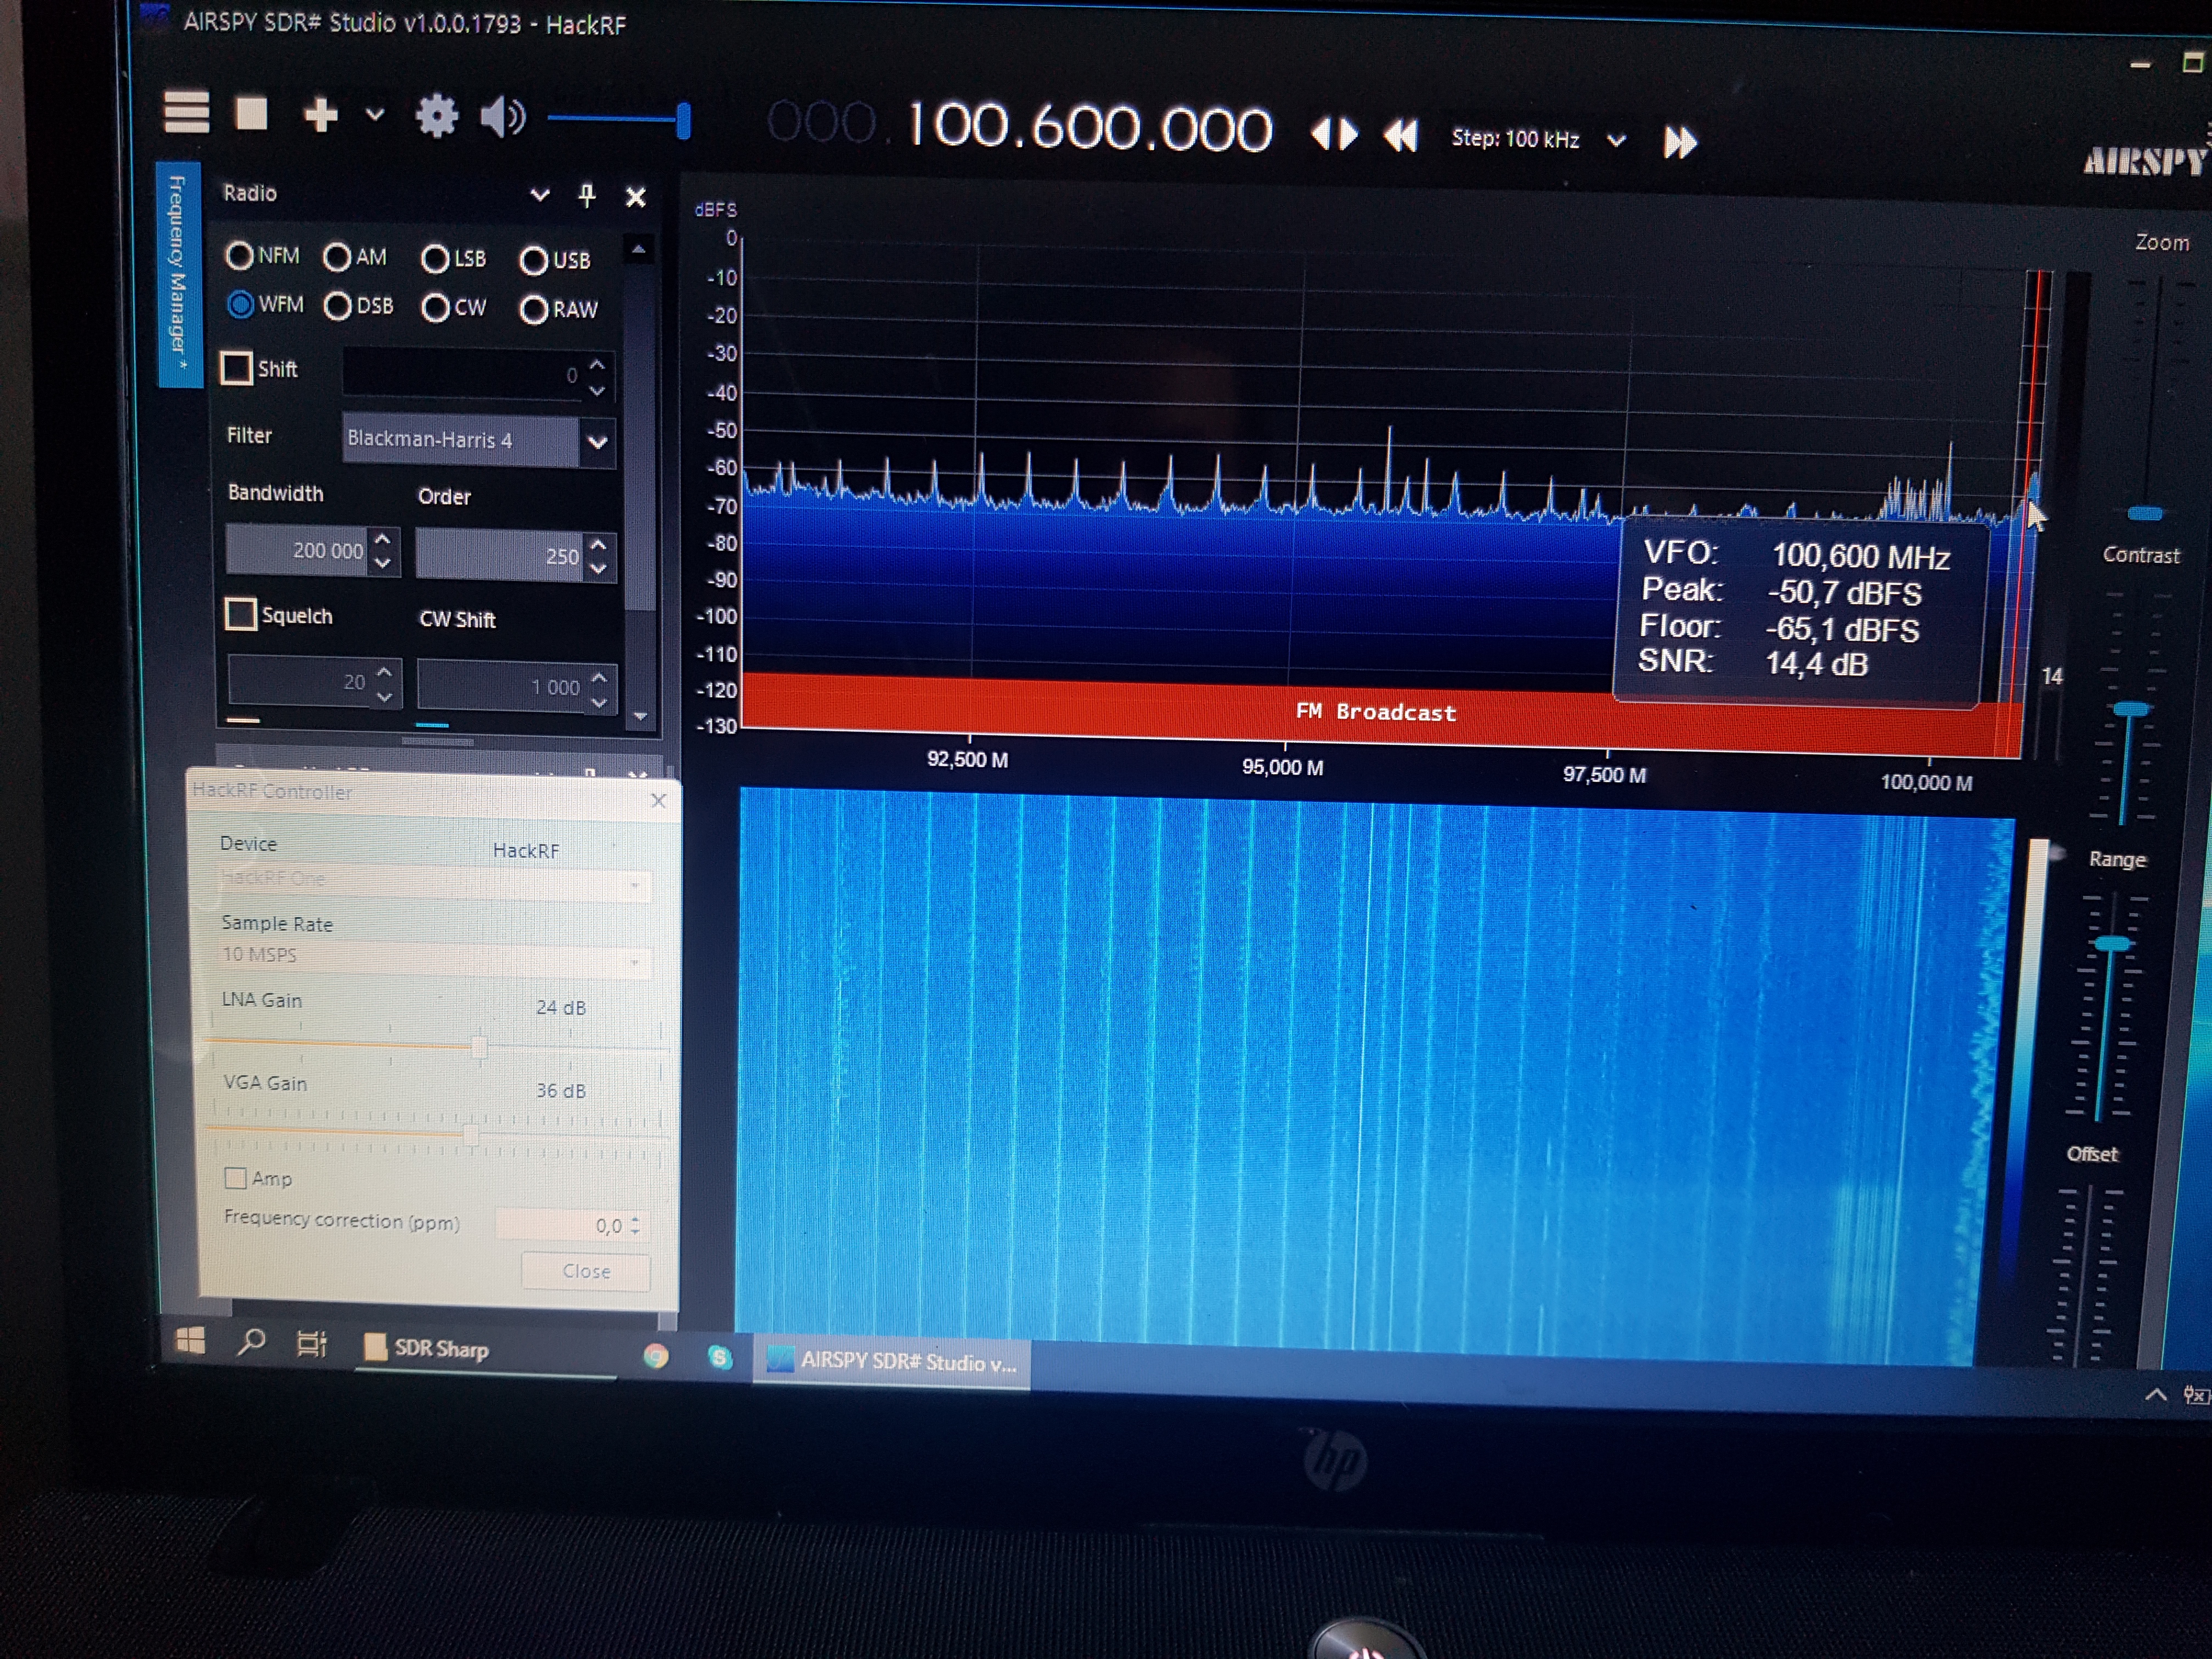
Task: Open the HackRF One device dropdown
Action: click(435, 883)
